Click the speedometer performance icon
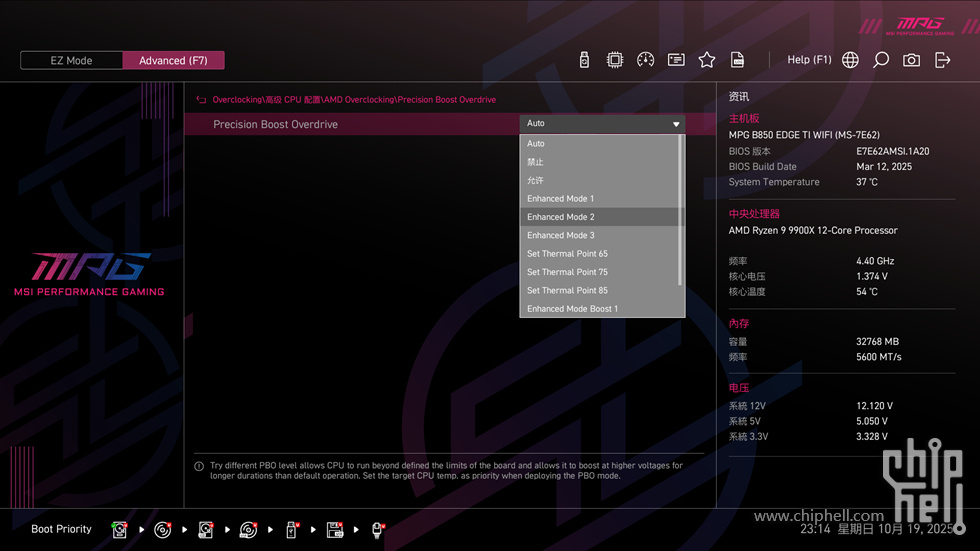Screen dimensions: 980x551 click(645, 60)
